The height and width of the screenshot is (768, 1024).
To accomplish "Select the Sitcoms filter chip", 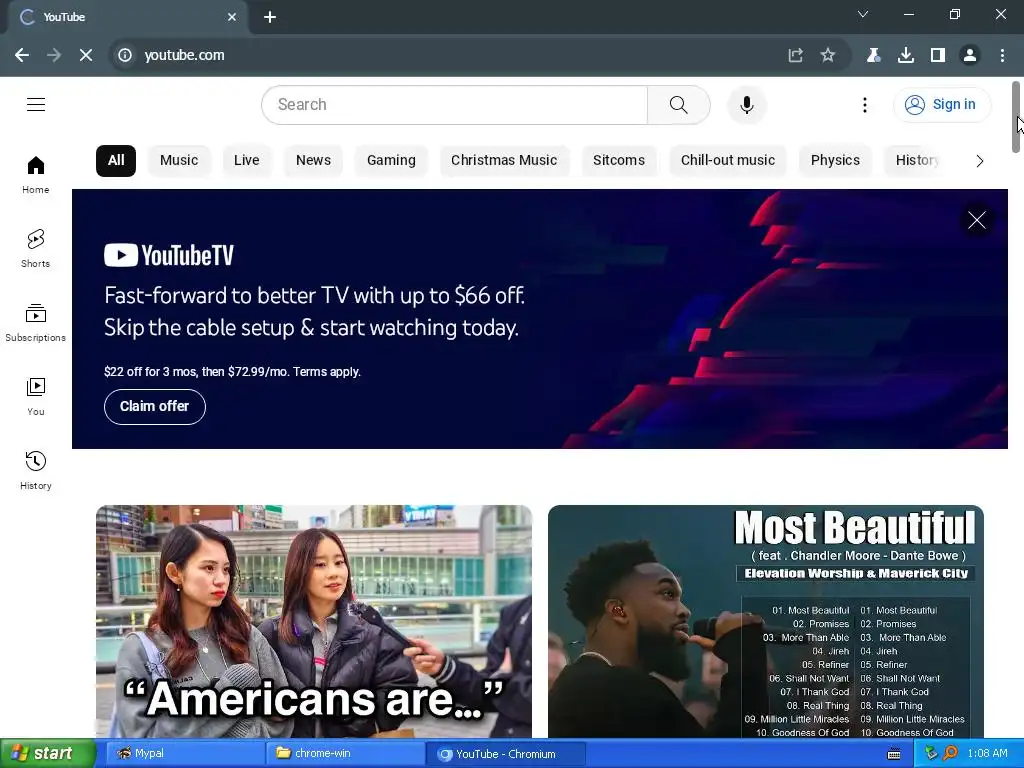I will [619, 161].
